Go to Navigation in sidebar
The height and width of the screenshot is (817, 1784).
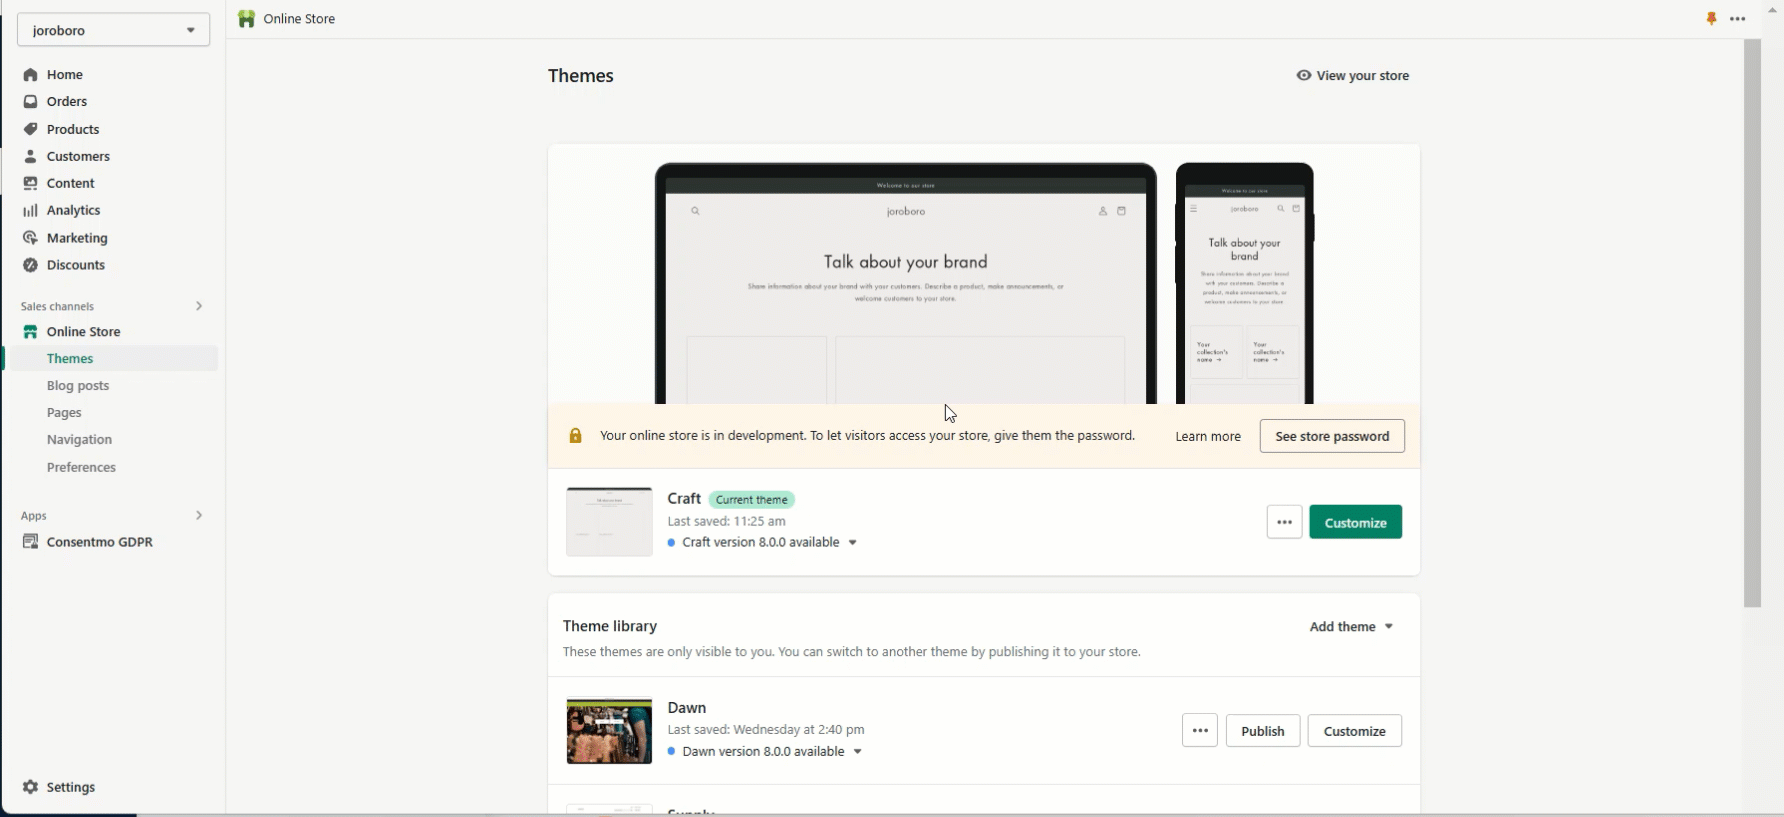(79, 440)
